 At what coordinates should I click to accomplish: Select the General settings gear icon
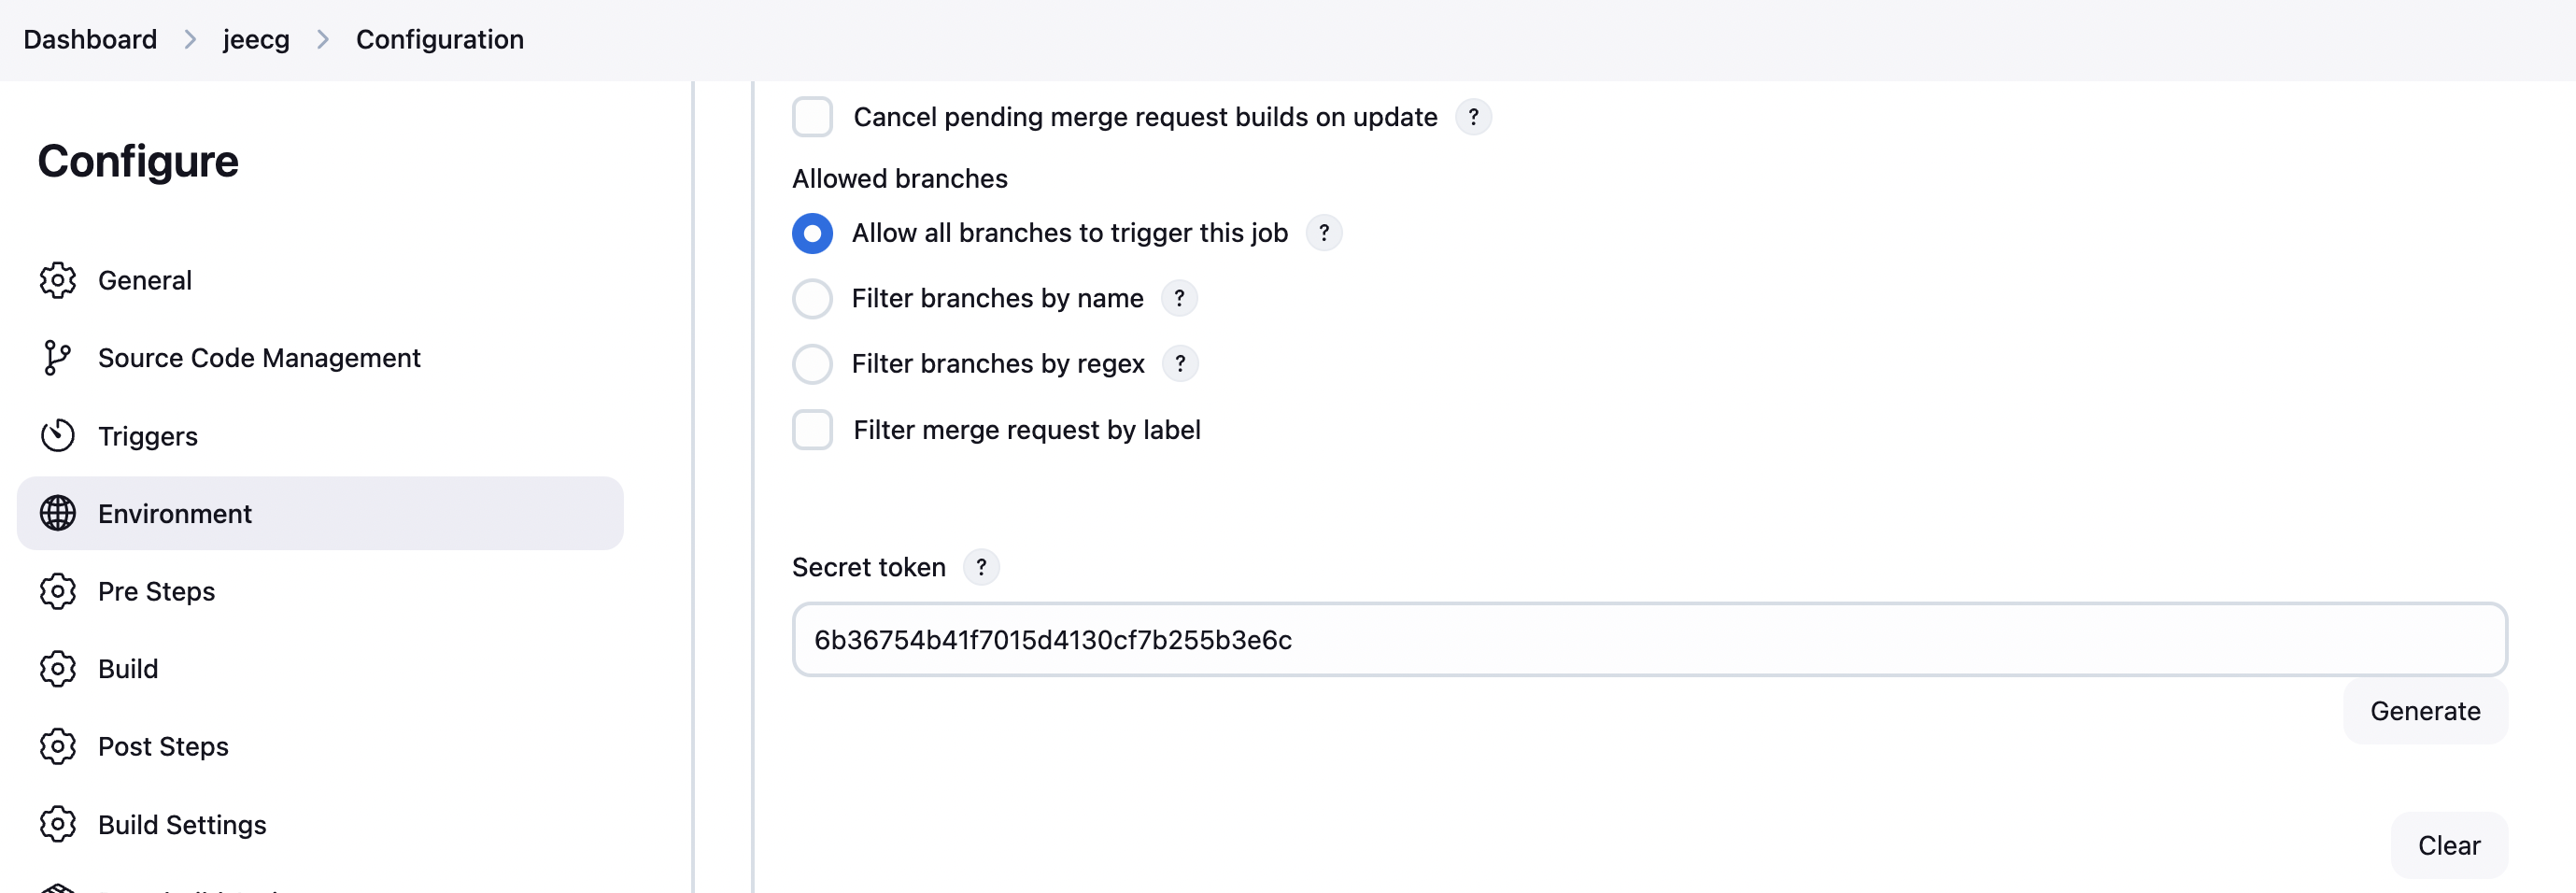[x=58, y=280]
